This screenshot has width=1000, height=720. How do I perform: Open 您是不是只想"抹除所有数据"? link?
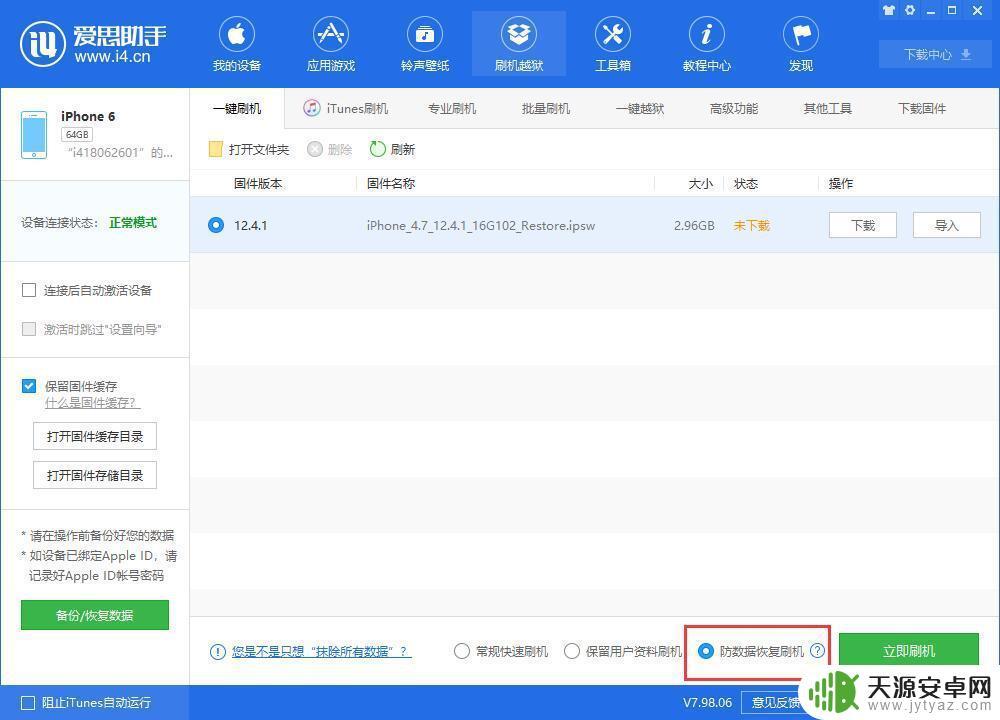coord(321,651)
